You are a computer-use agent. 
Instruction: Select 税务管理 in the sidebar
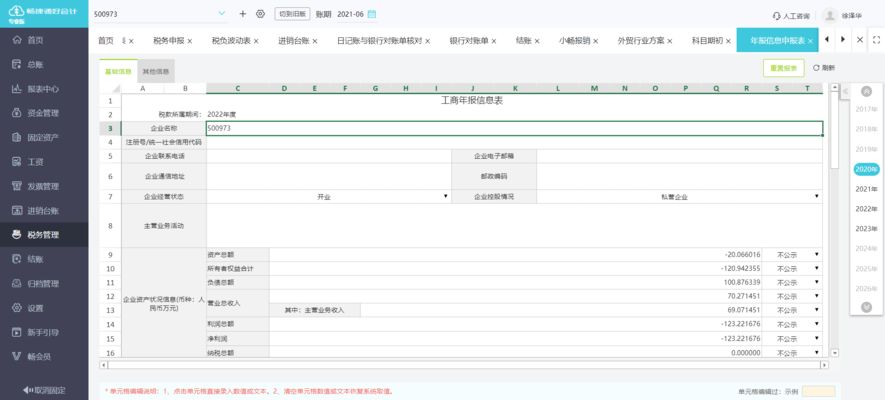tap(44, 235)
